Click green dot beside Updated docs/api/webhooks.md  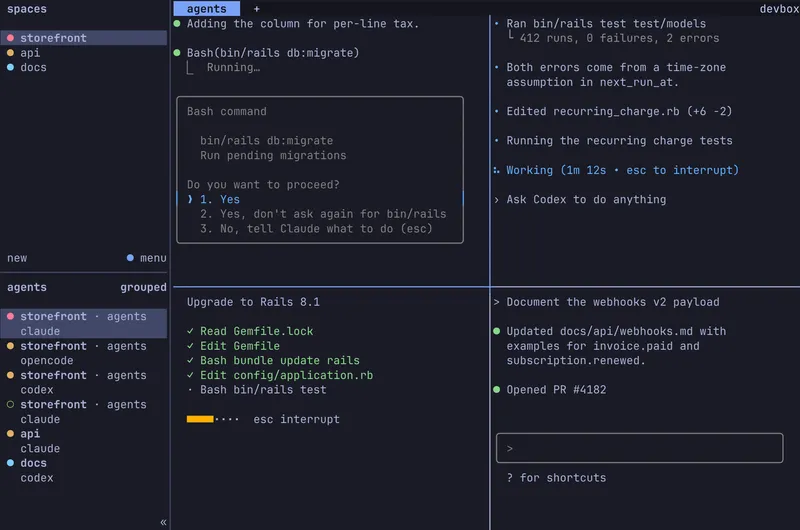[496, 331]
